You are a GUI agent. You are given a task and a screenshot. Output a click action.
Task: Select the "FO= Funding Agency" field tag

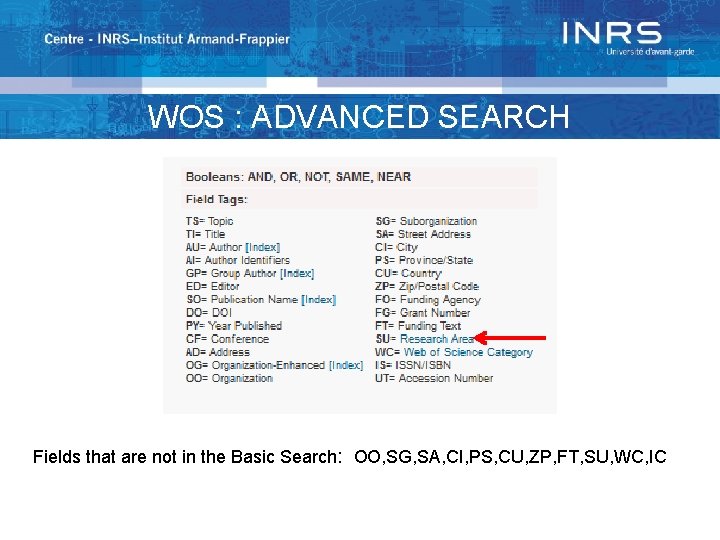click(x=428, y=300)
